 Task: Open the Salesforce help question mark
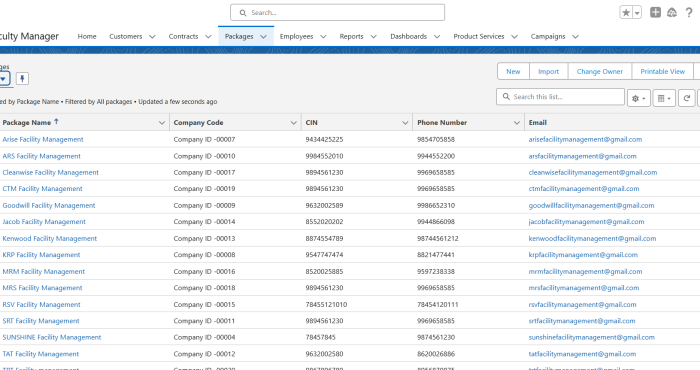689,12
